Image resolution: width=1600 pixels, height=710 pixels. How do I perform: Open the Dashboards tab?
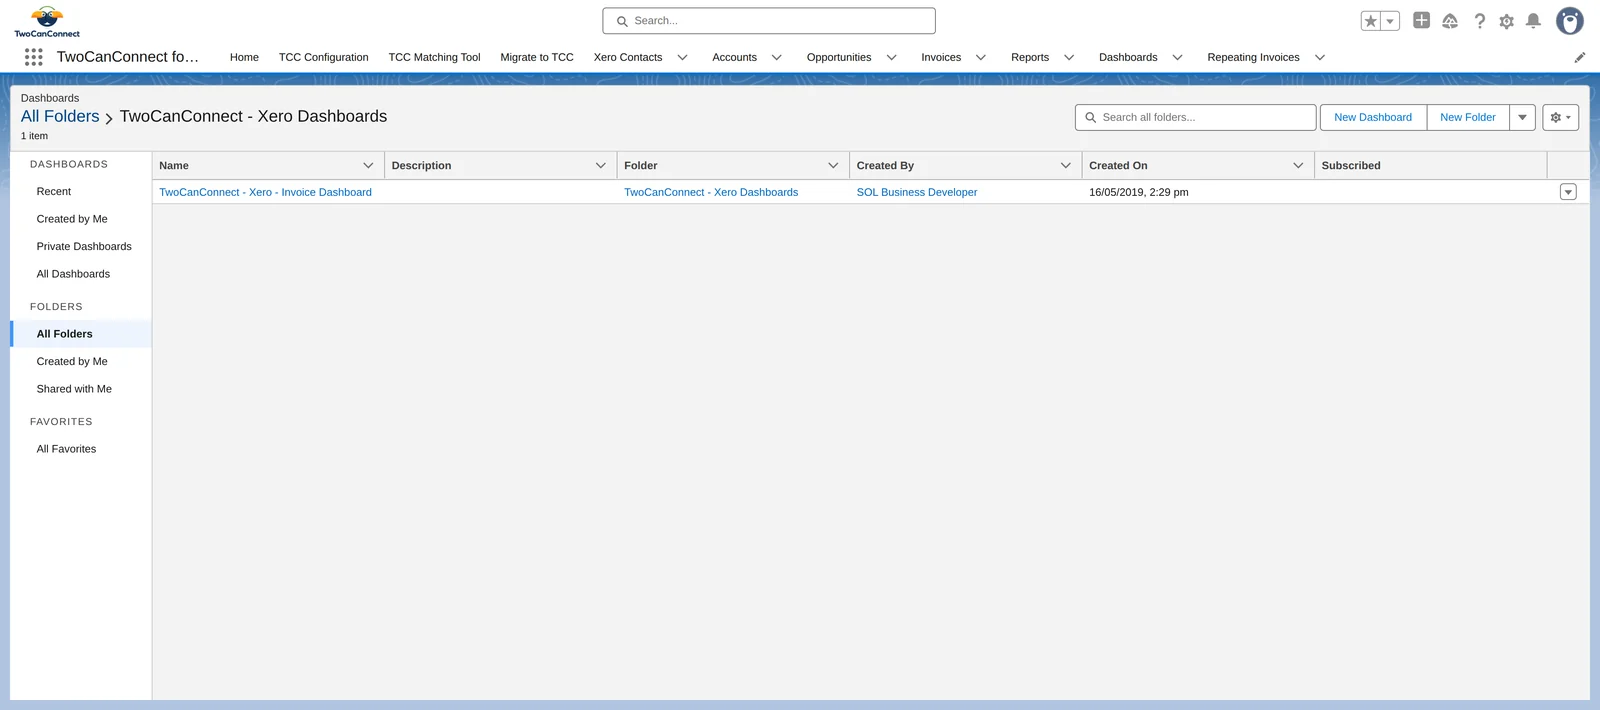click(x=1128, y=57)
